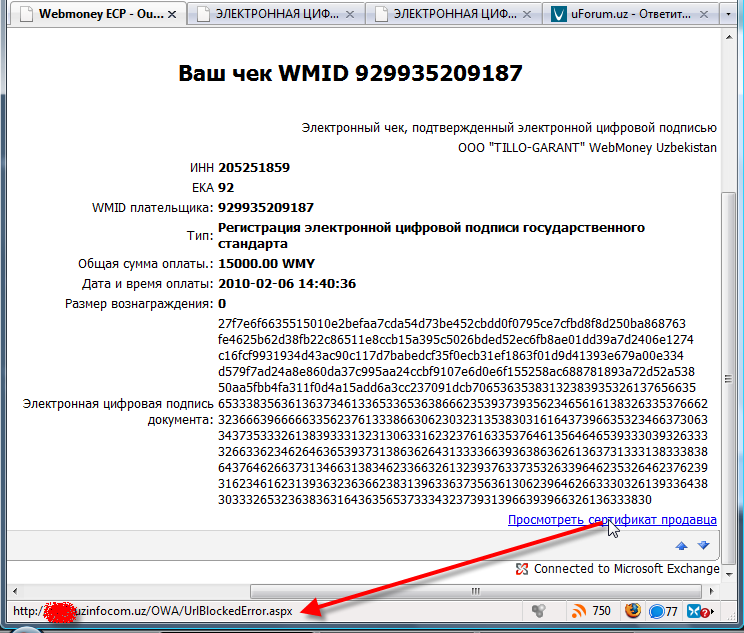Open the list-all-tabs dropdown arrow
The width and height of the screenshot is (744, 633).
coord(729,14)
